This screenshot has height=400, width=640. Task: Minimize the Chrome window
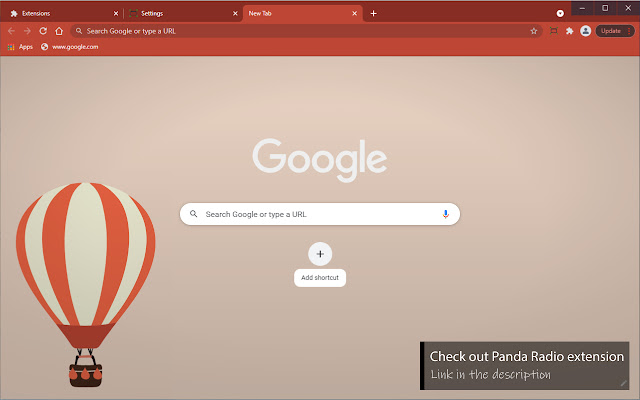click(582, 8)
